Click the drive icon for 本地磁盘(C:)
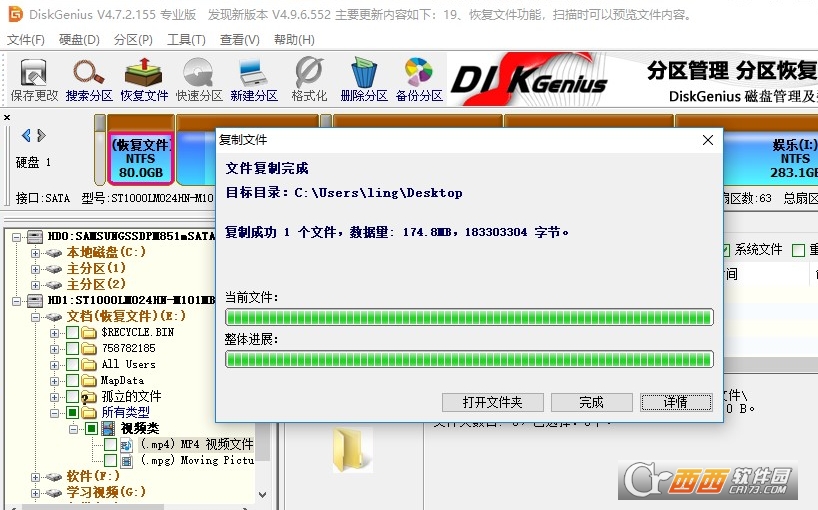818x510 pixels. pos(54,253)
